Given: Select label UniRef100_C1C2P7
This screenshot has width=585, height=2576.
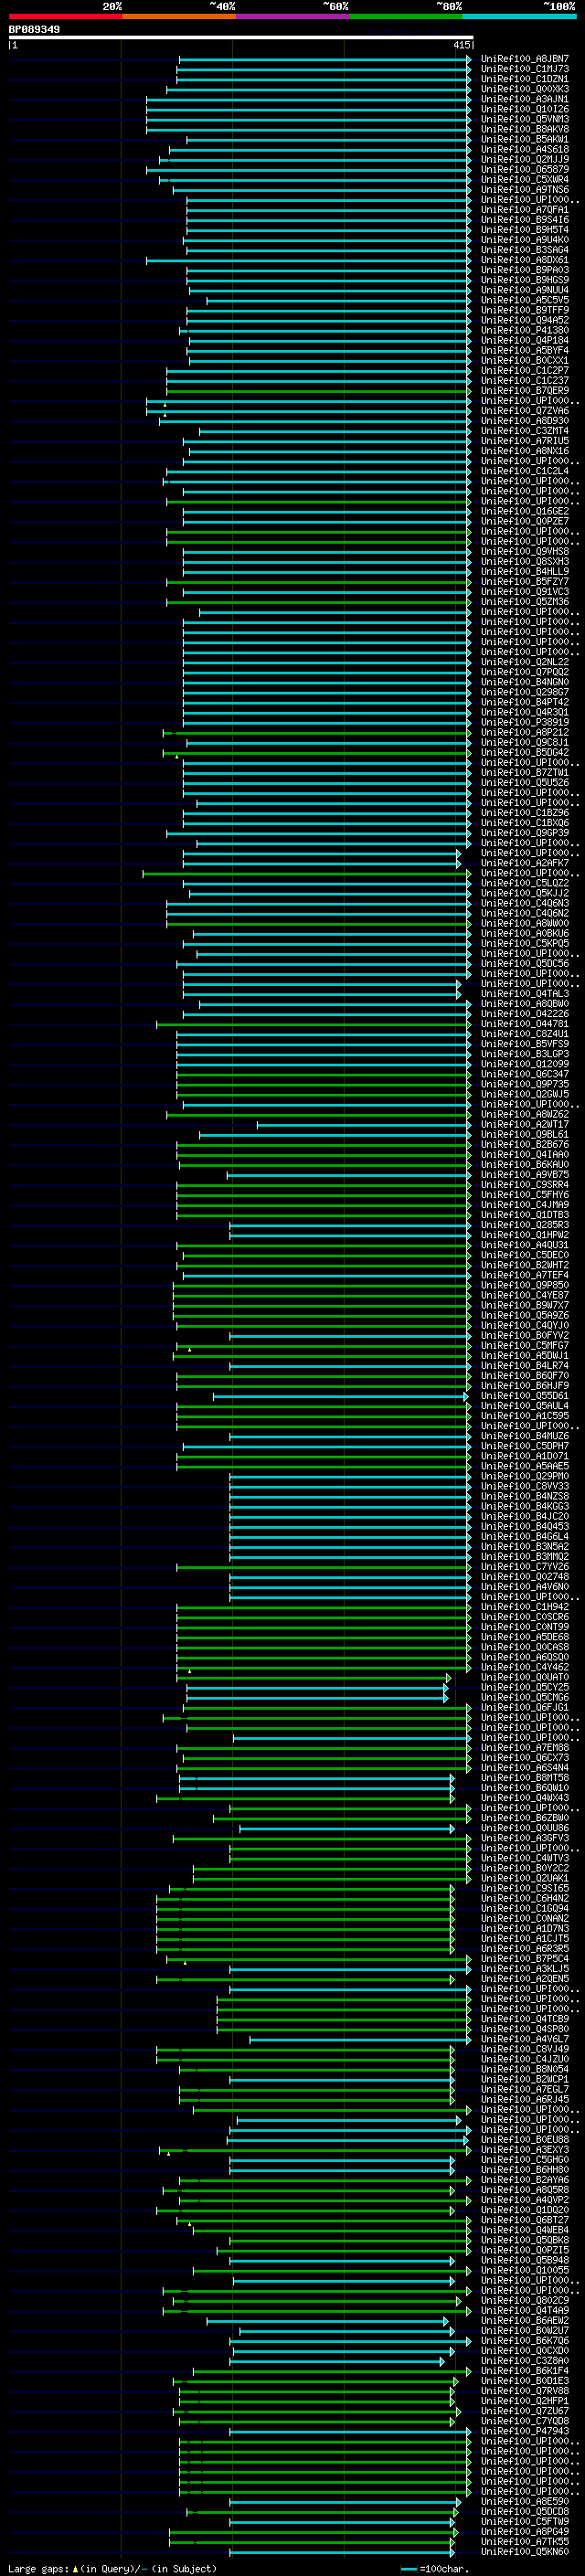Looking at the screenshot, I should pos(525,370).
